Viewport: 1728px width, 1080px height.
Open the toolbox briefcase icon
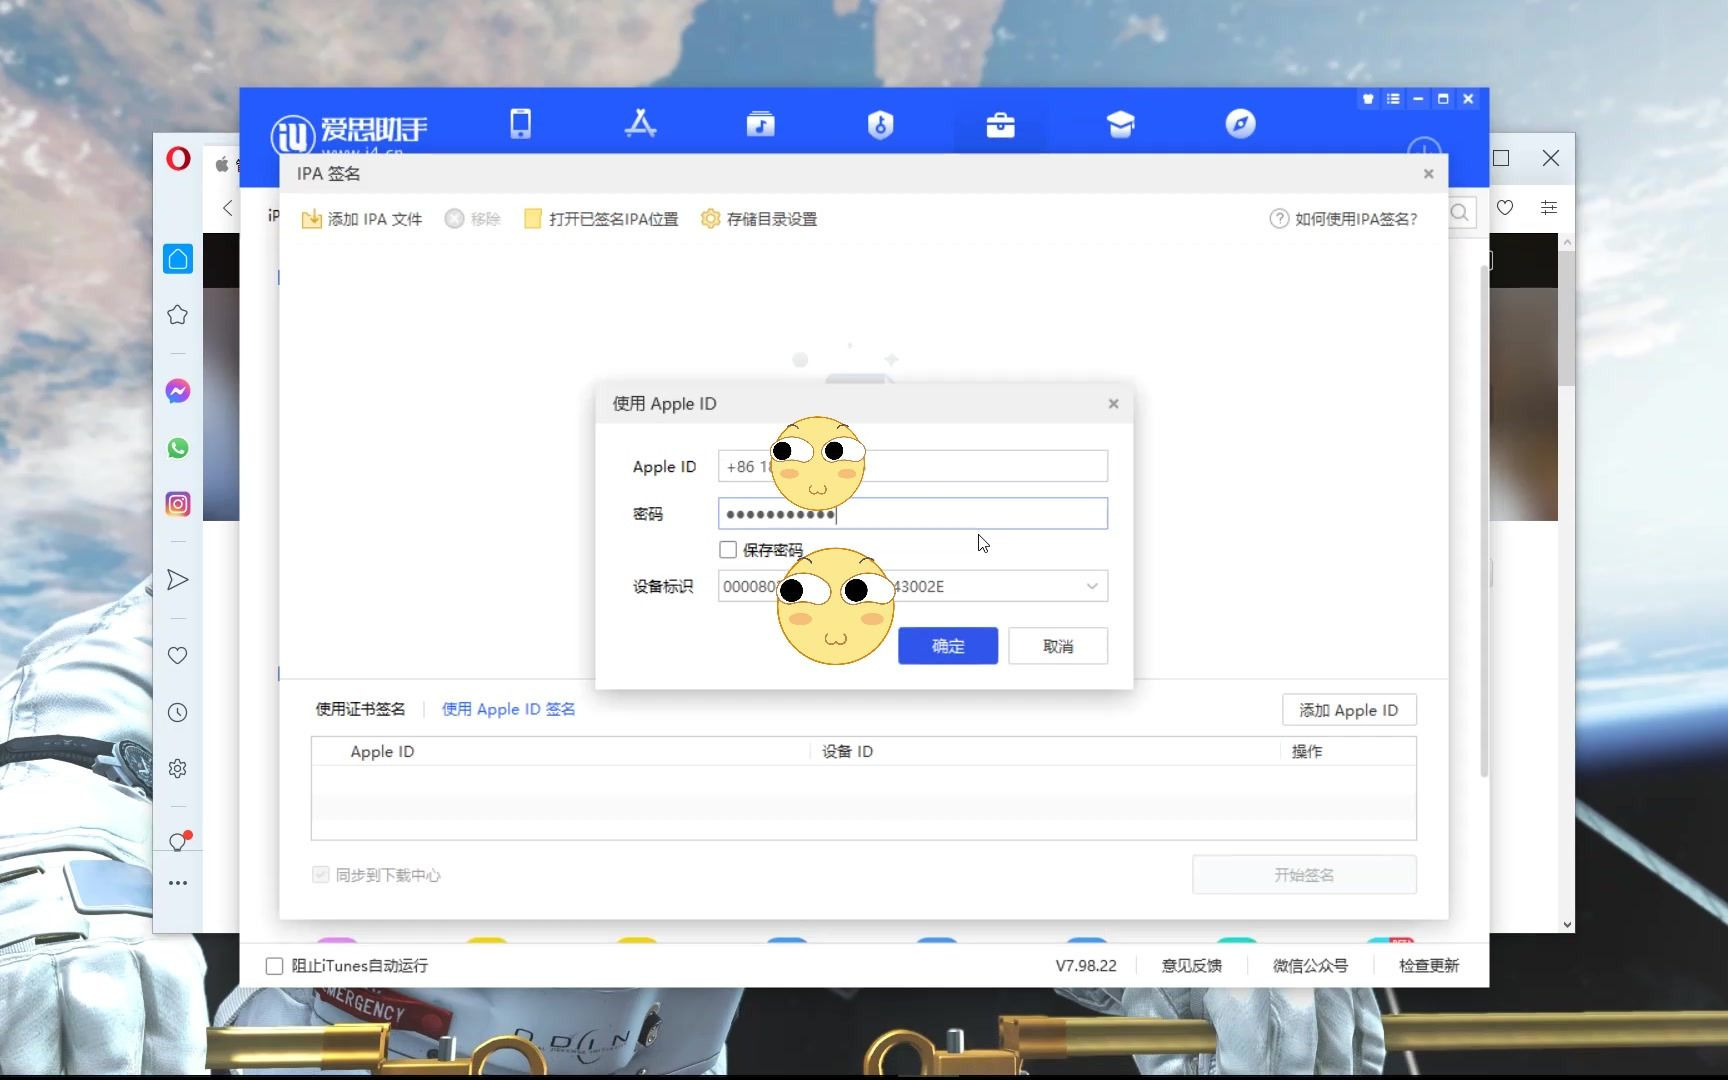[x=1000, y=125]
